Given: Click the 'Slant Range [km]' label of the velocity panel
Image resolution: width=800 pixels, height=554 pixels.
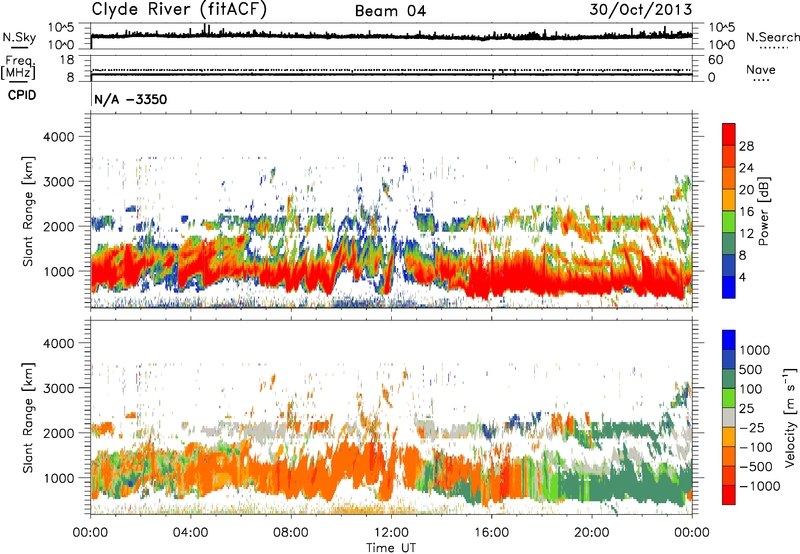Looking at the screenshot, I should pos(28,417).
